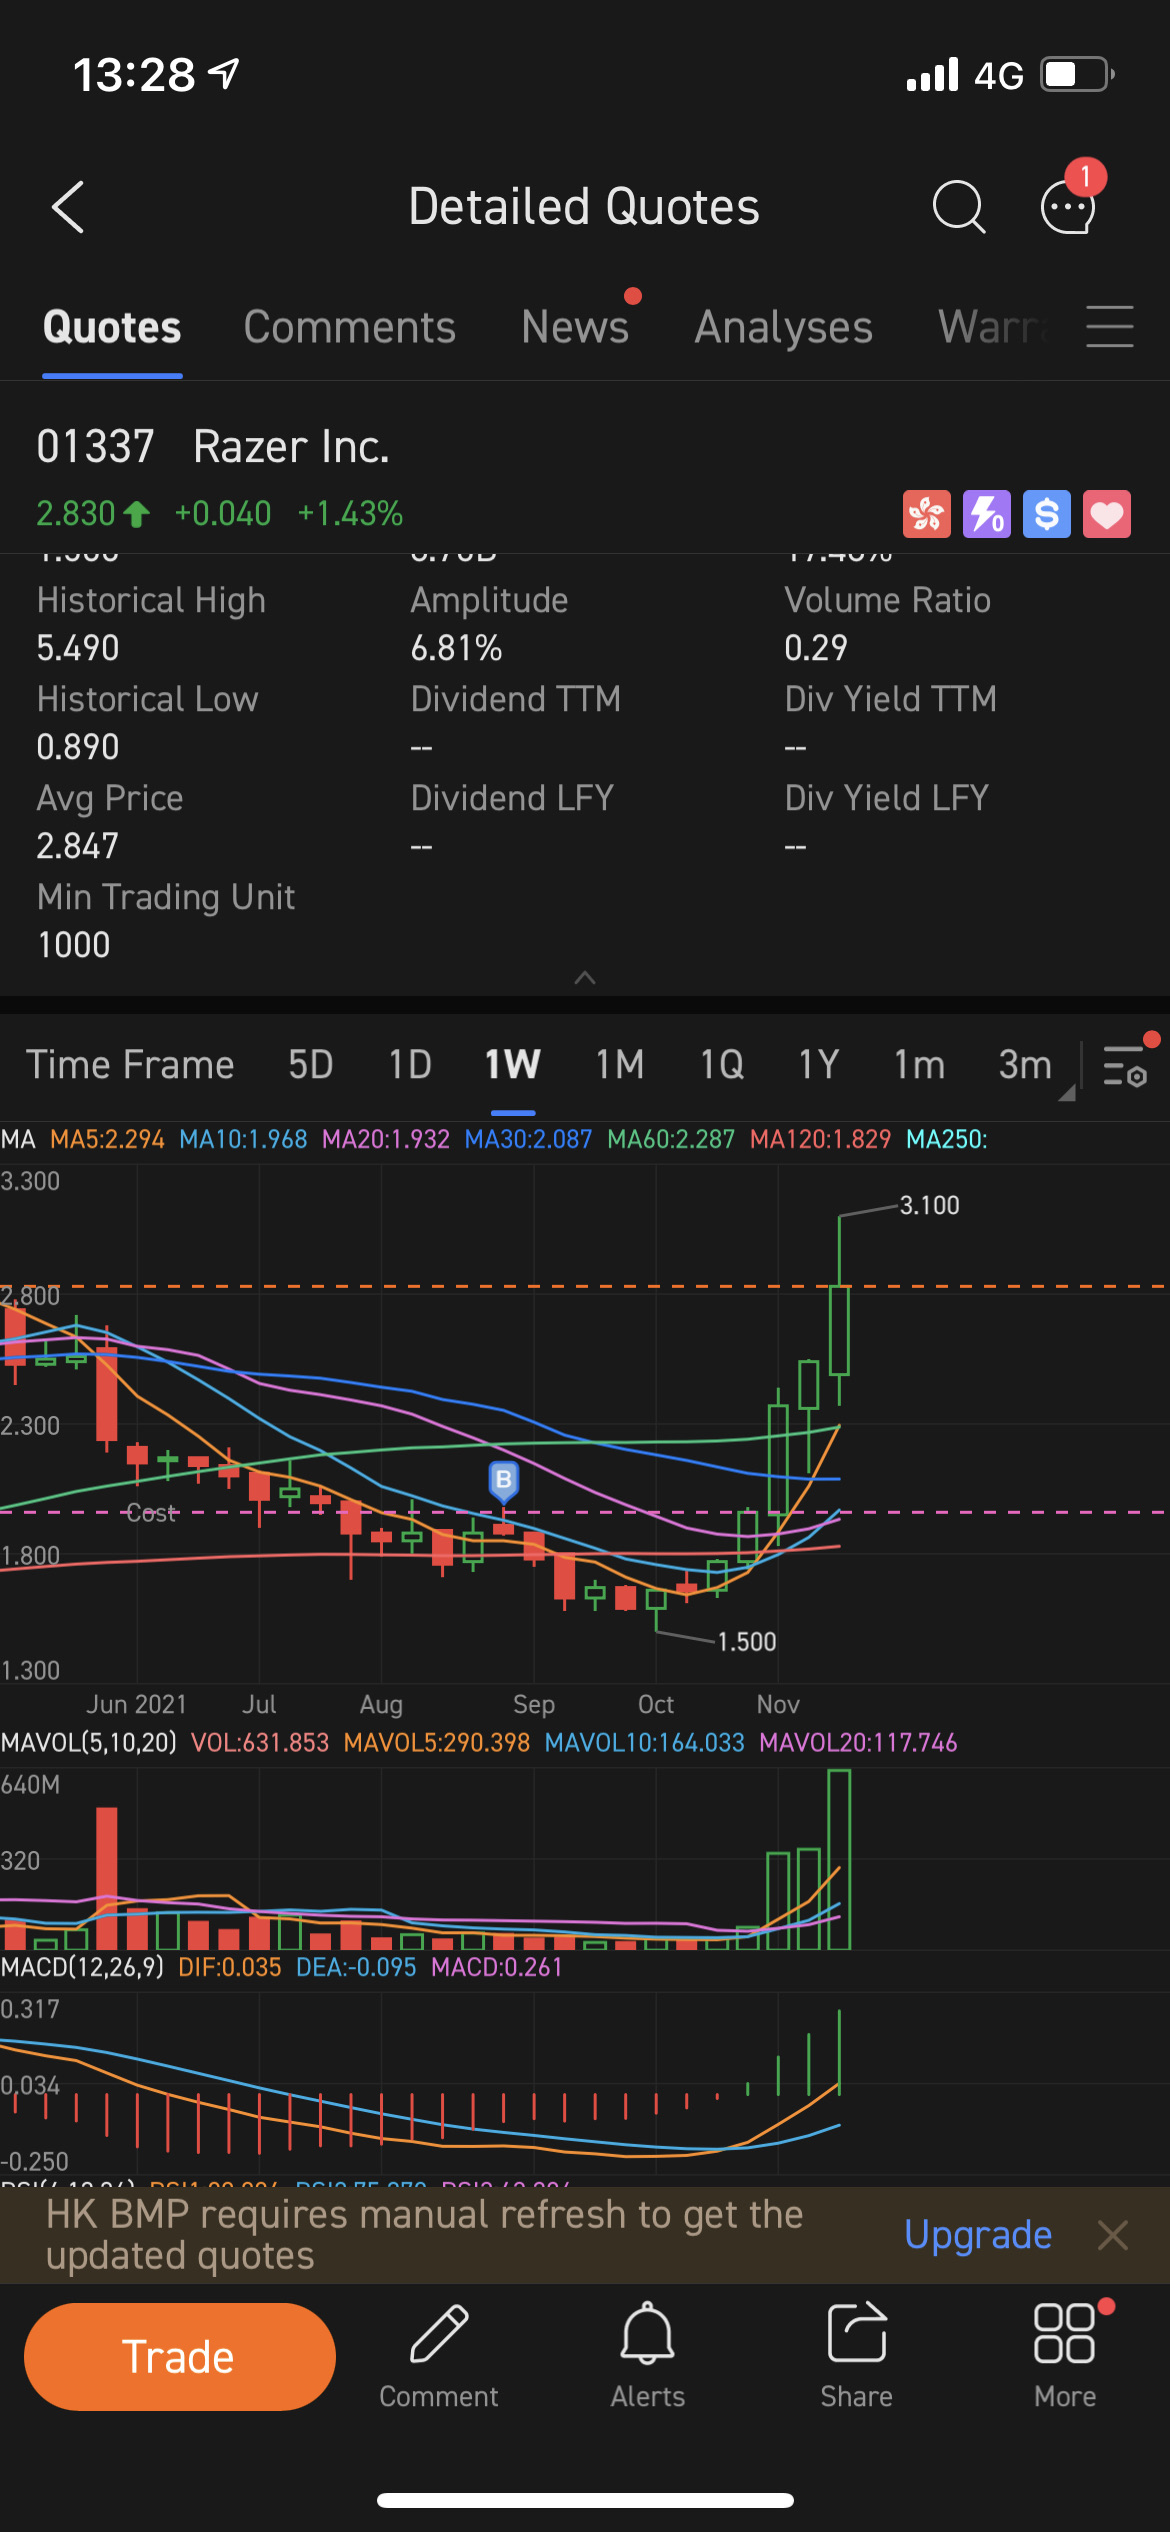Tap the Razer Inc. stock name
This screenshot has width=1170, height=2532.
point(291,446)
